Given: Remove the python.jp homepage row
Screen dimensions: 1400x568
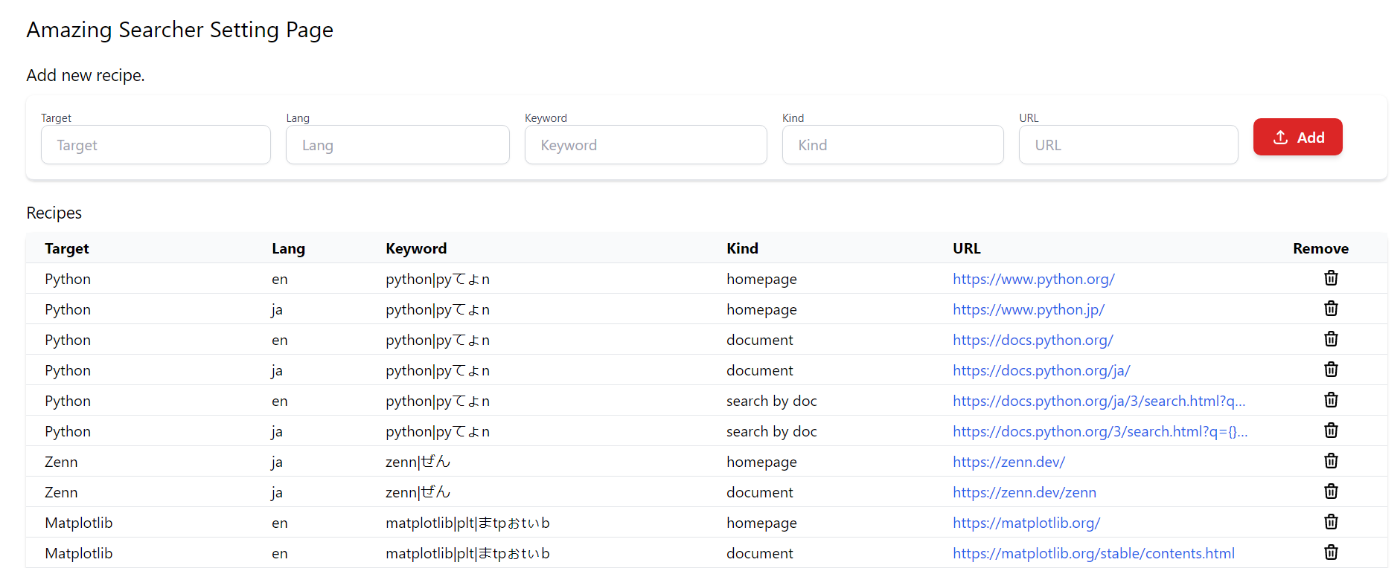Looking at the screenshot, I should [1331, 309].
